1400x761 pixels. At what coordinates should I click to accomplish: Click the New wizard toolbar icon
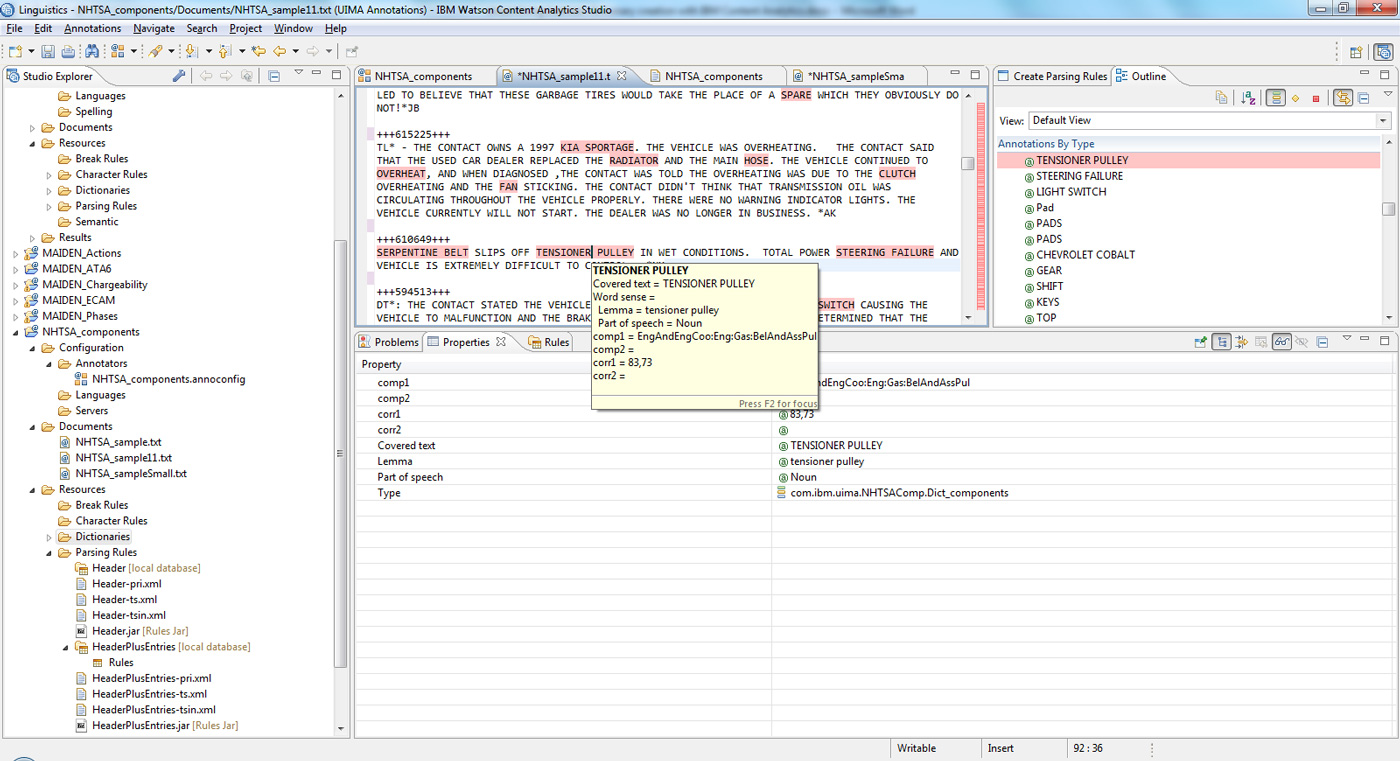[x=15, y=51]
